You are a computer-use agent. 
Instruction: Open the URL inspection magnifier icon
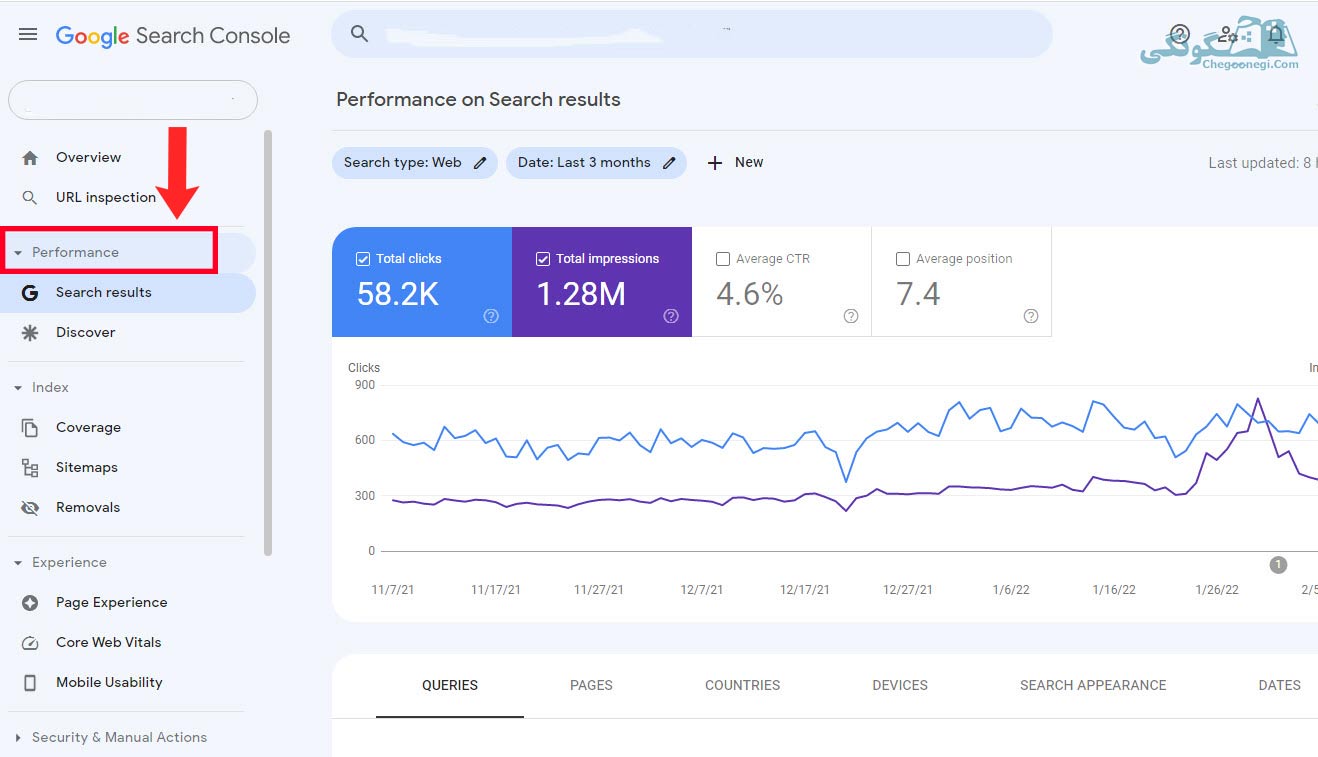pos(30,198)
